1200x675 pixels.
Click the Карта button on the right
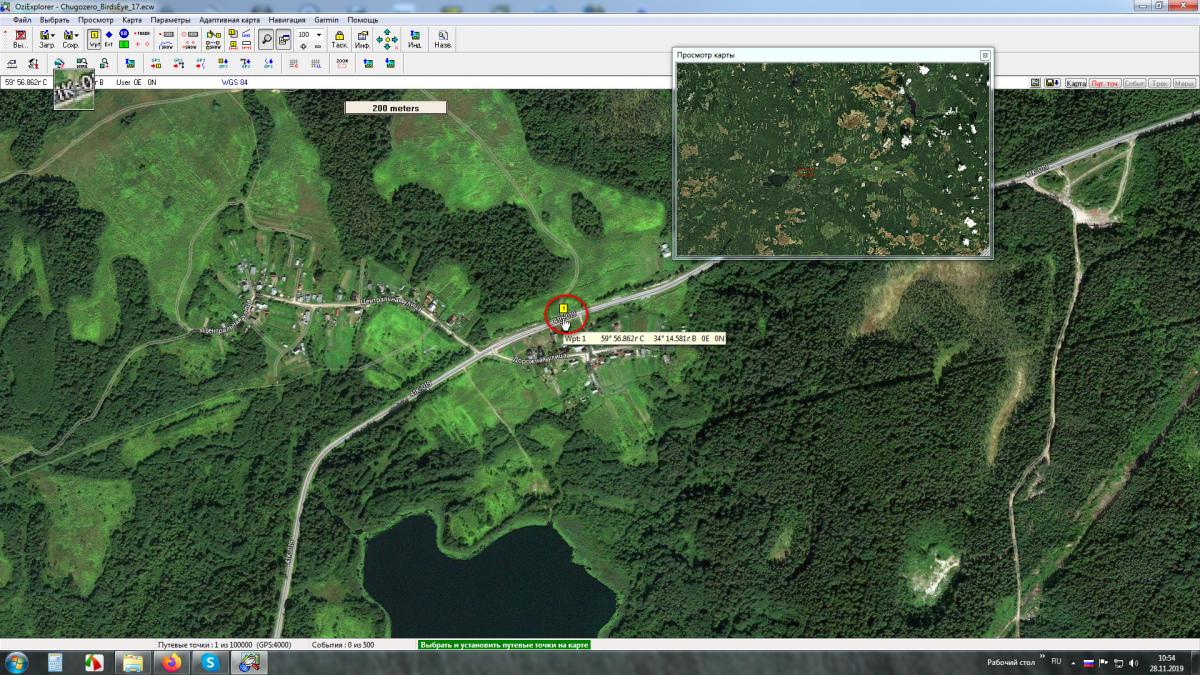click(1076, 83)
